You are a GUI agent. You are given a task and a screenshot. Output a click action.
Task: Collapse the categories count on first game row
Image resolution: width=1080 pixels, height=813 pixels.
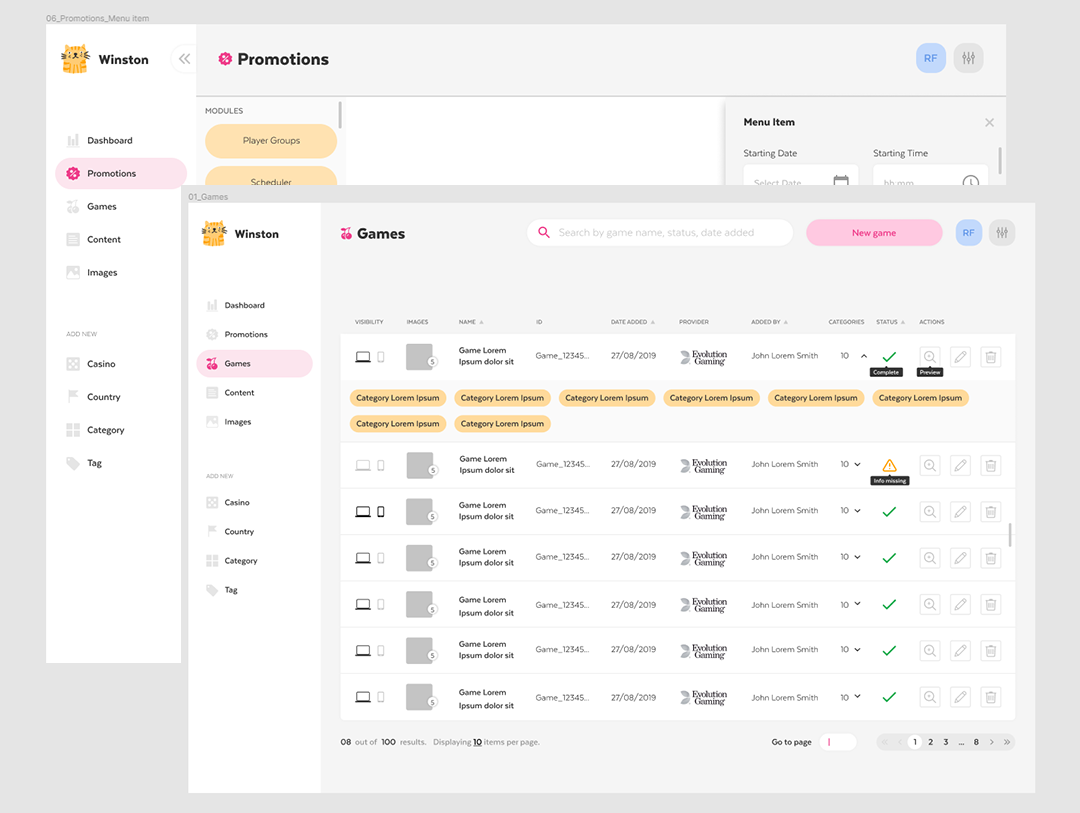pos(862,355)
